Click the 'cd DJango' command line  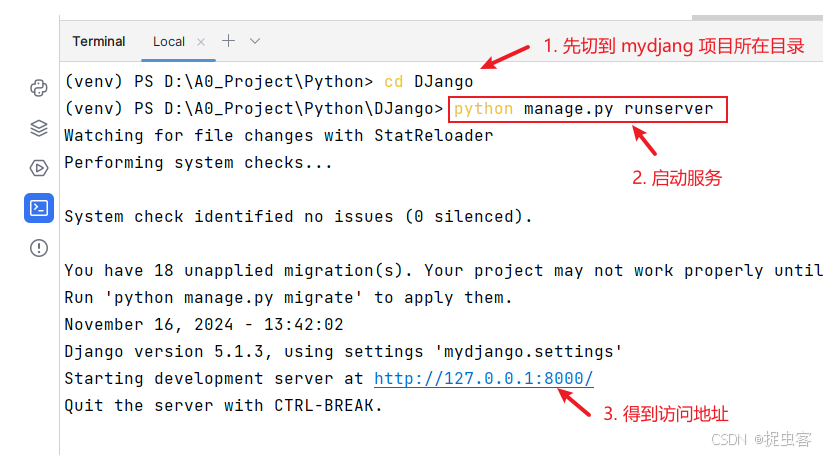point(269,82)
